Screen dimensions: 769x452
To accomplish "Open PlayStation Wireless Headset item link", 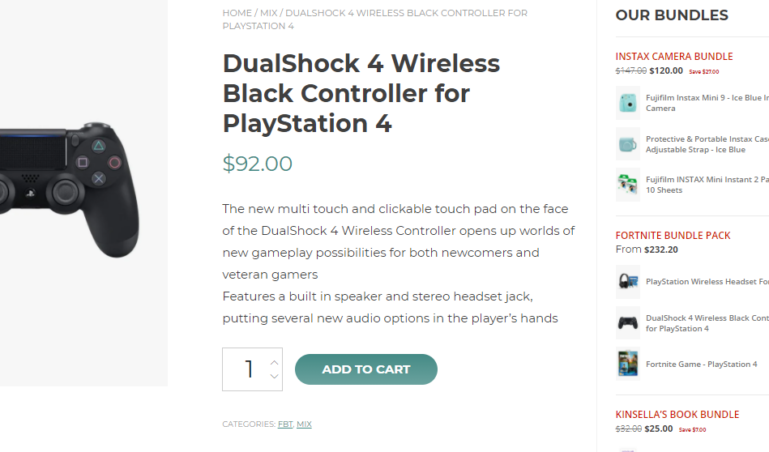I will point(707,281).
